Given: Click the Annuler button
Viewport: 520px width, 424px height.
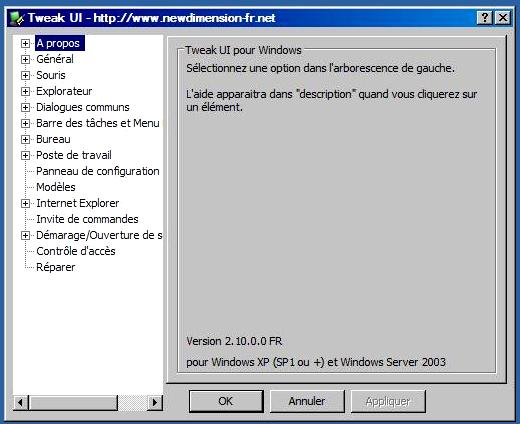Looking at the screenshot, I should pos(307,401).
